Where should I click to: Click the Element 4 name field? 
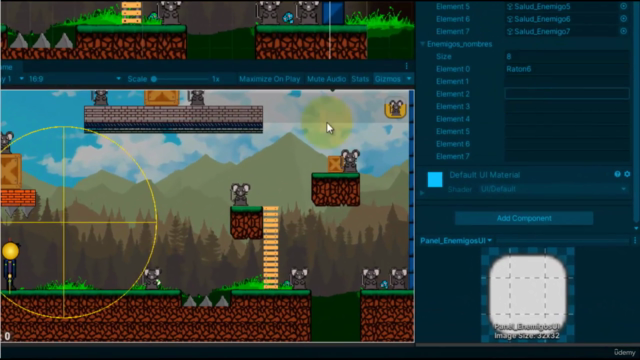[567, 119]
